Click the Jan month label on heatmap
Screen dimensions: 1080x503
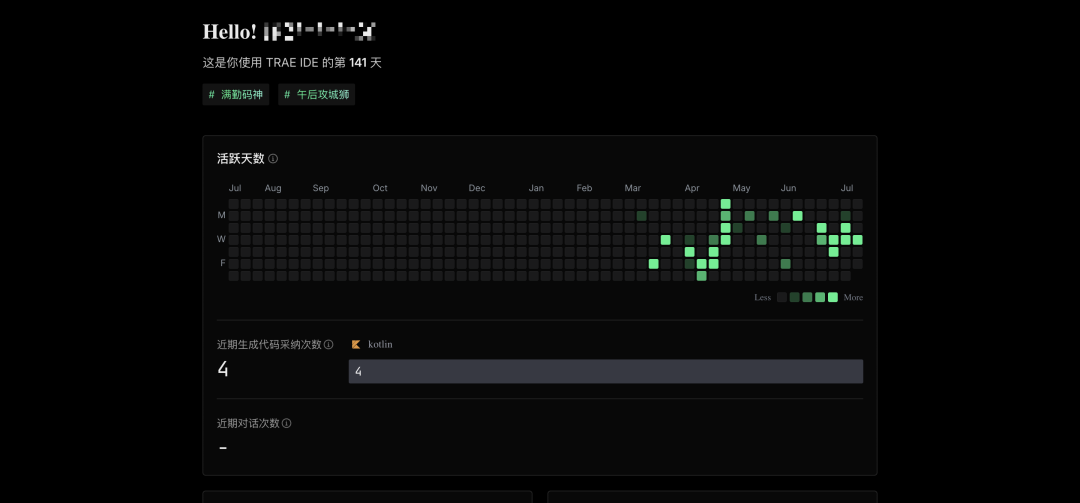pos(536,188)
